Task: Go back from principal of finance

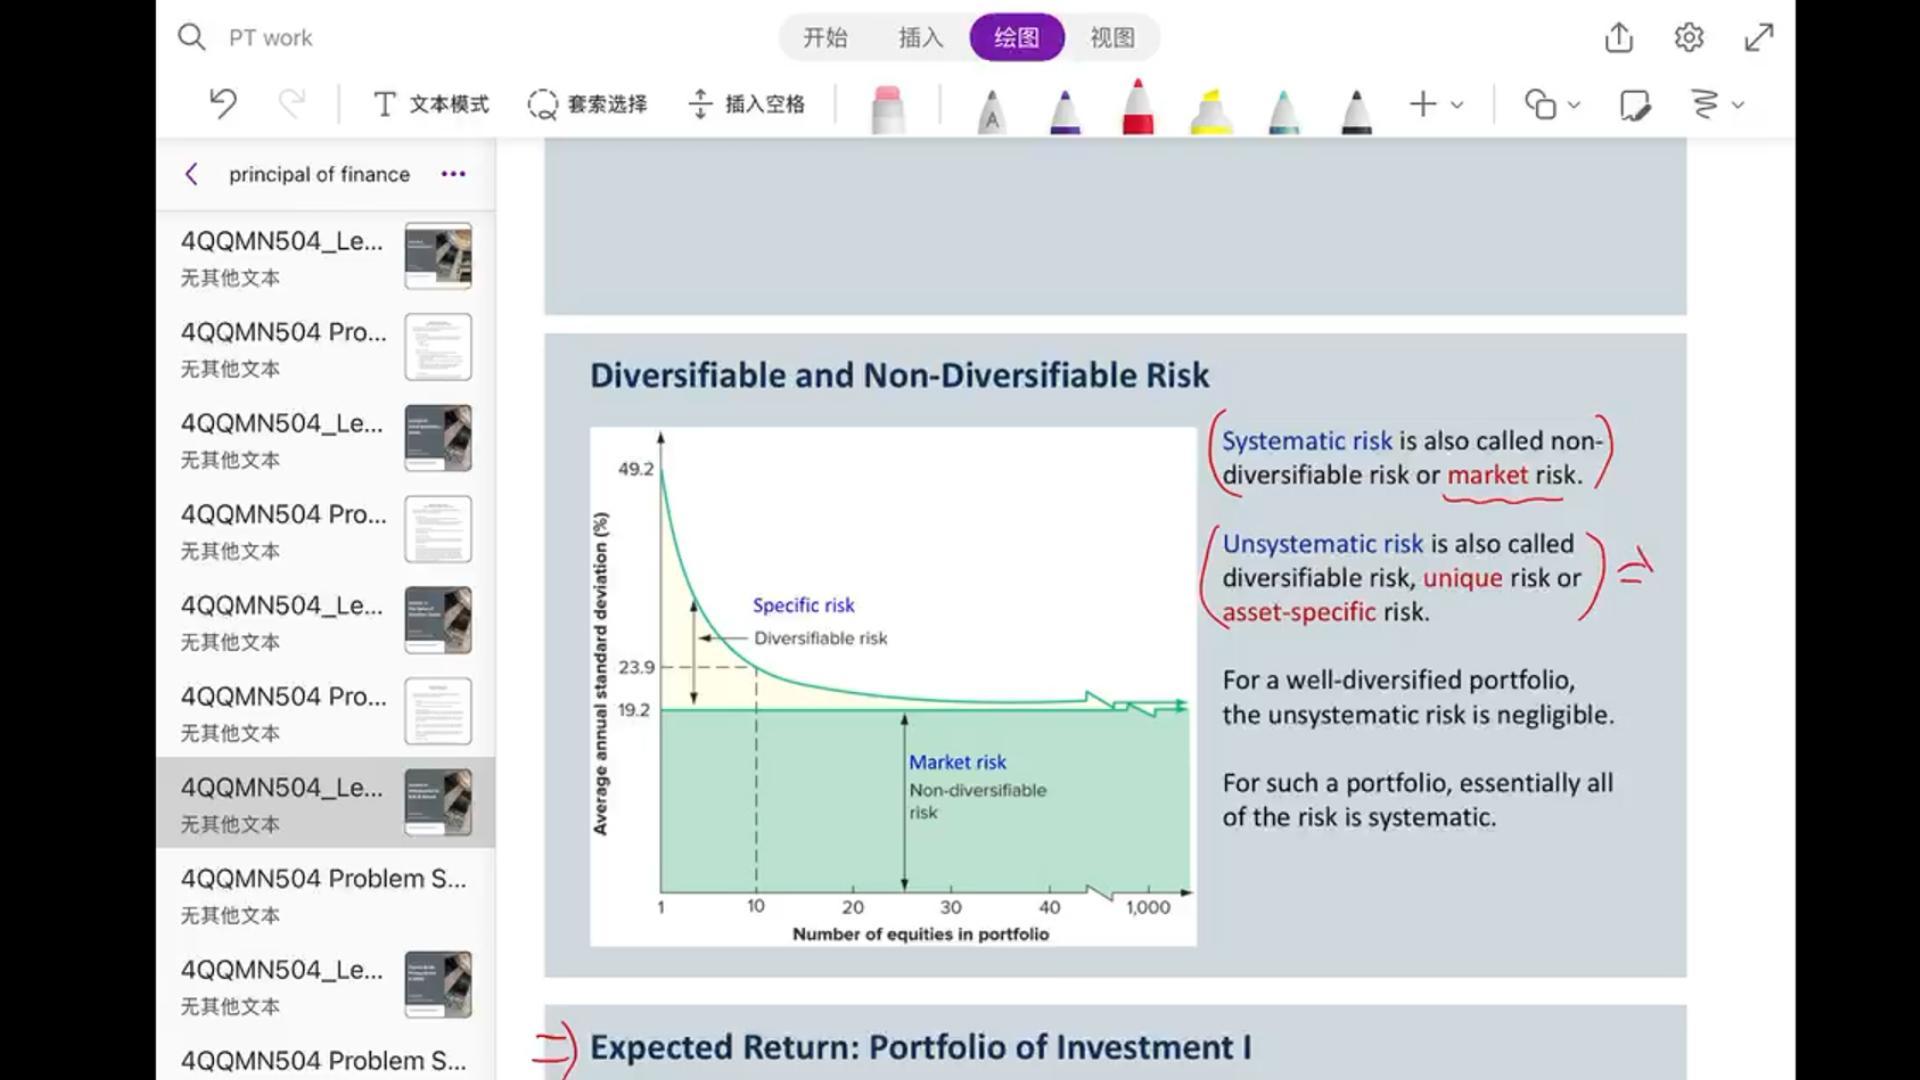Action: coord(192,174)
